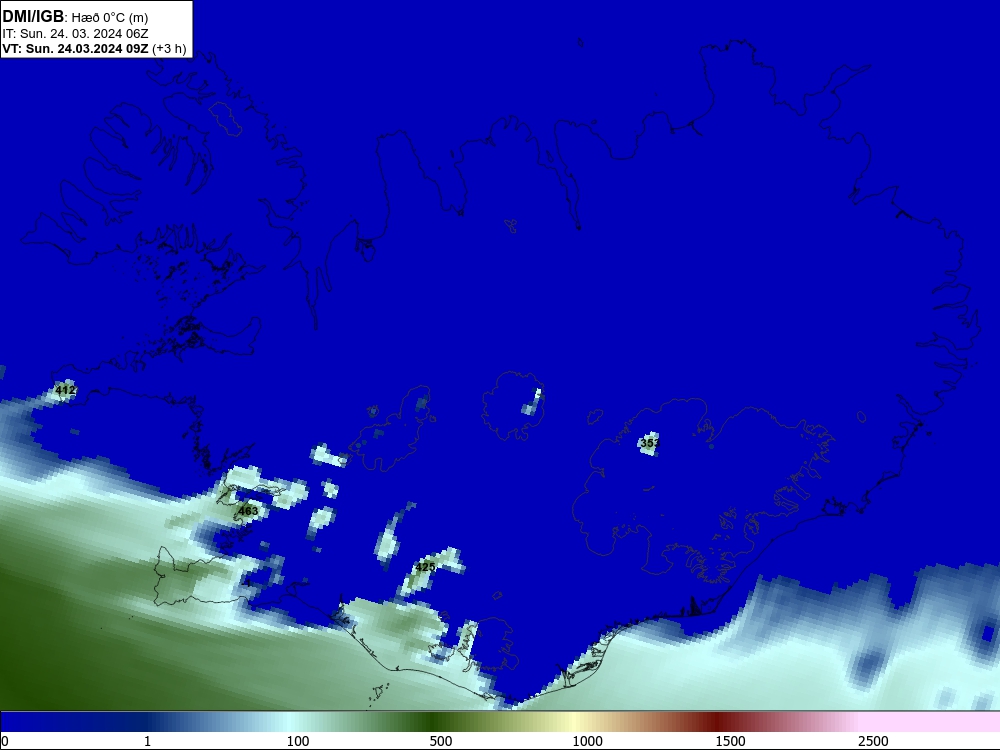The width and height of the screenshot is (1000, 750).
Task: Click the 100 value on color scale
Action: click(x=298, y=741)
